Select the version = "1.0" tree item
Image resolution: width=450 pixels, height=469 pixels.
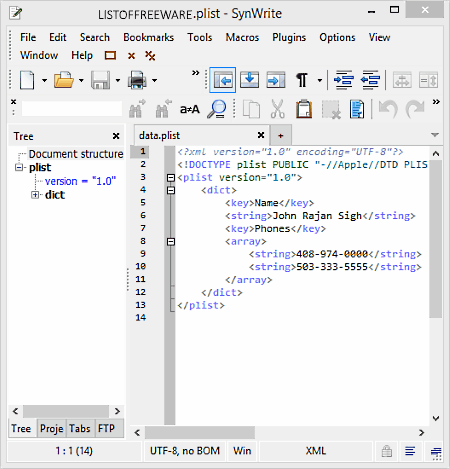[x=80, y=181]
